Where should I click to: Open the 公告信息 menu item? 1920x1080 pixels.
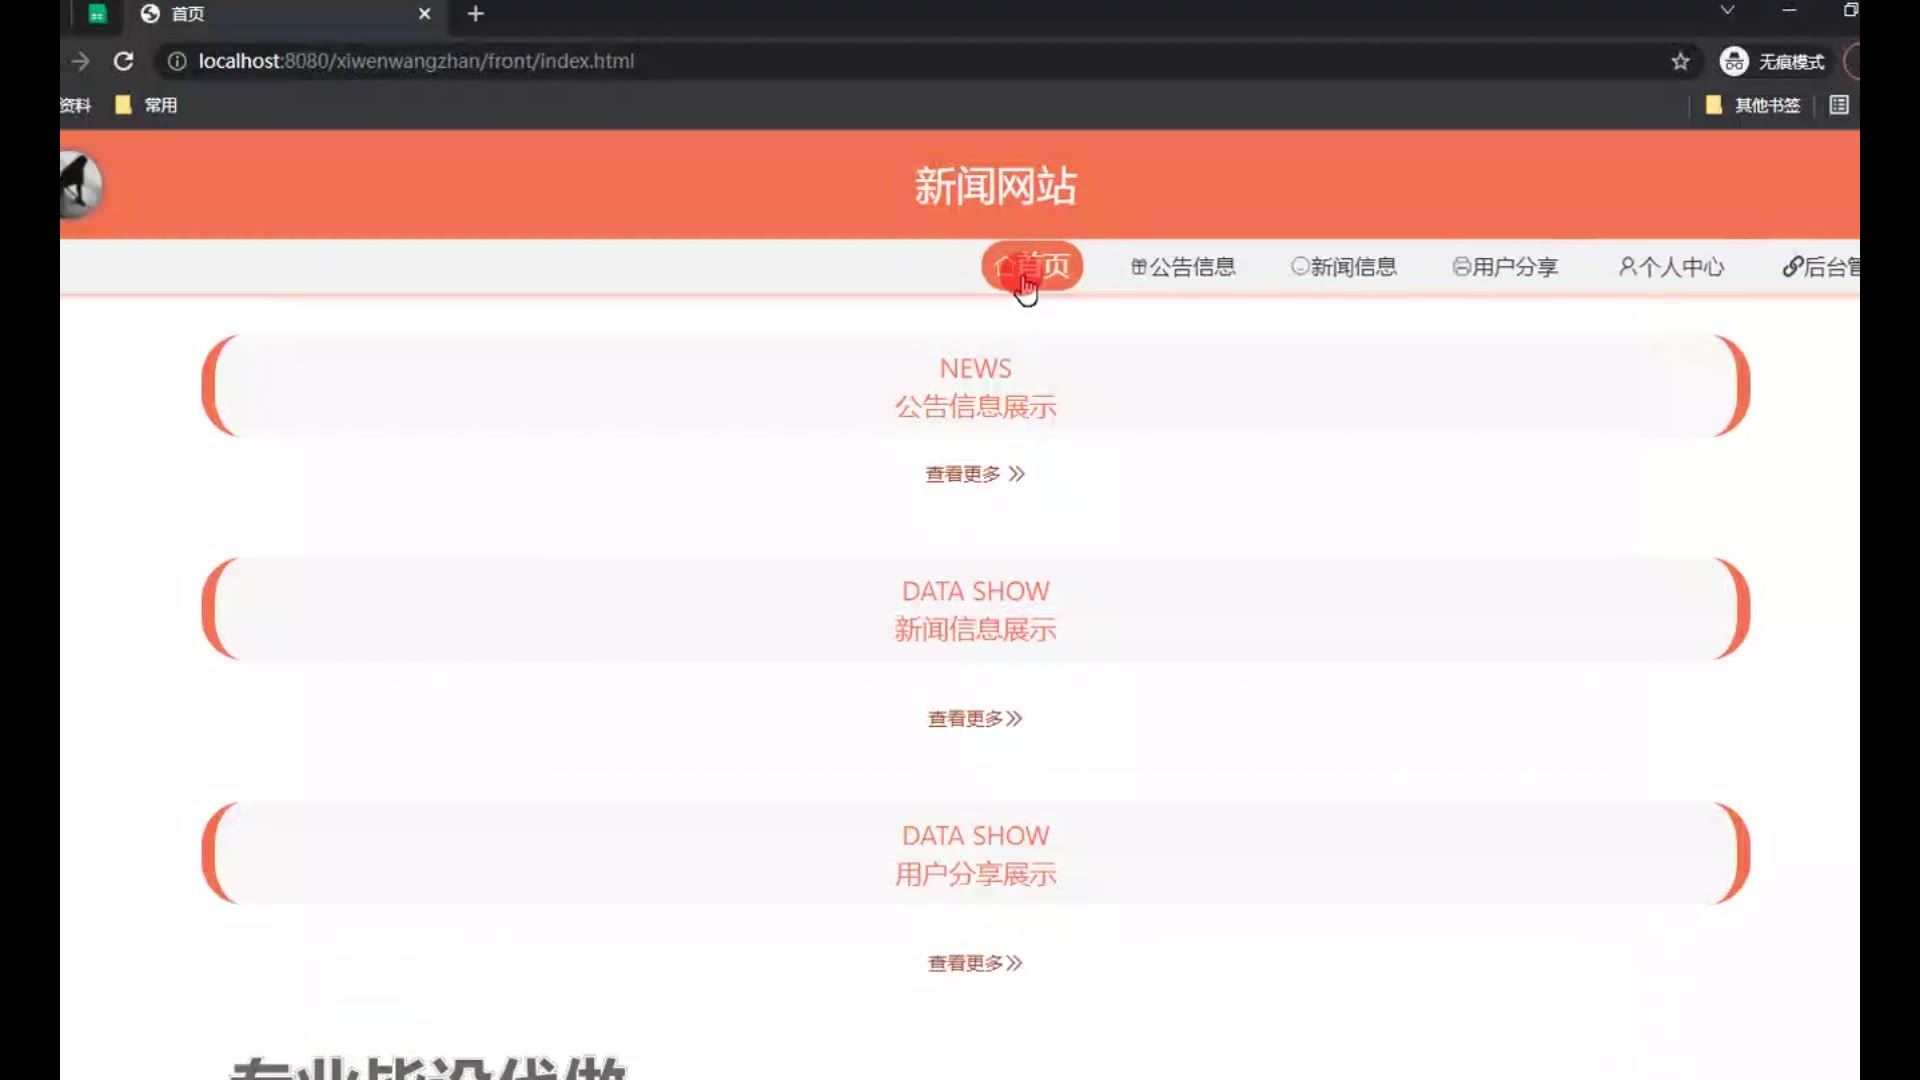pos(1183,267)
